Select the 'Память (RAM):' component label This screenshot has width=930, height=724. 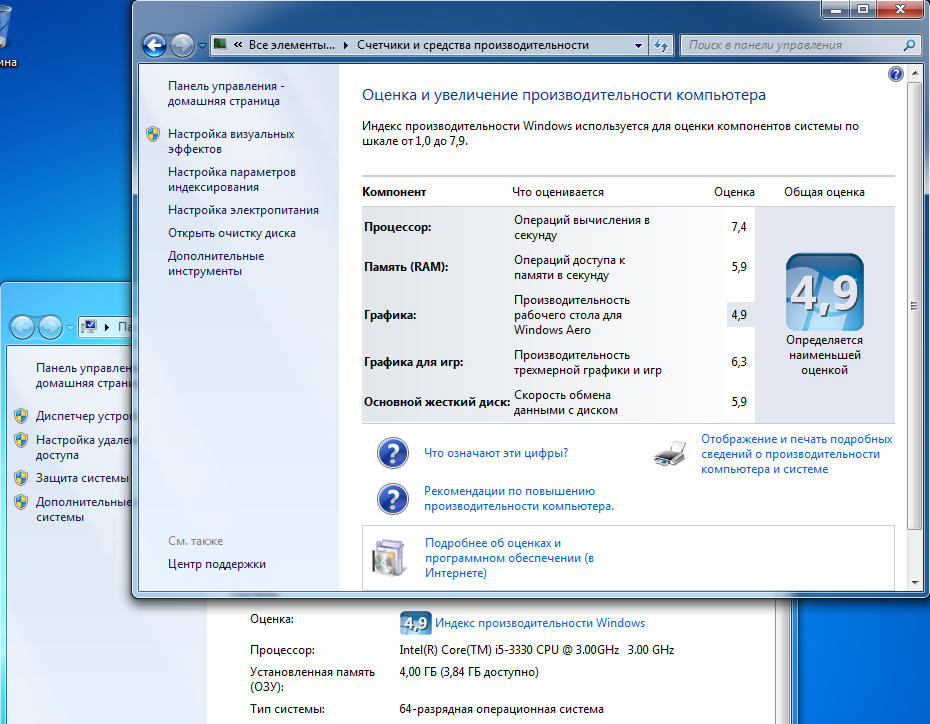point(406,267)
